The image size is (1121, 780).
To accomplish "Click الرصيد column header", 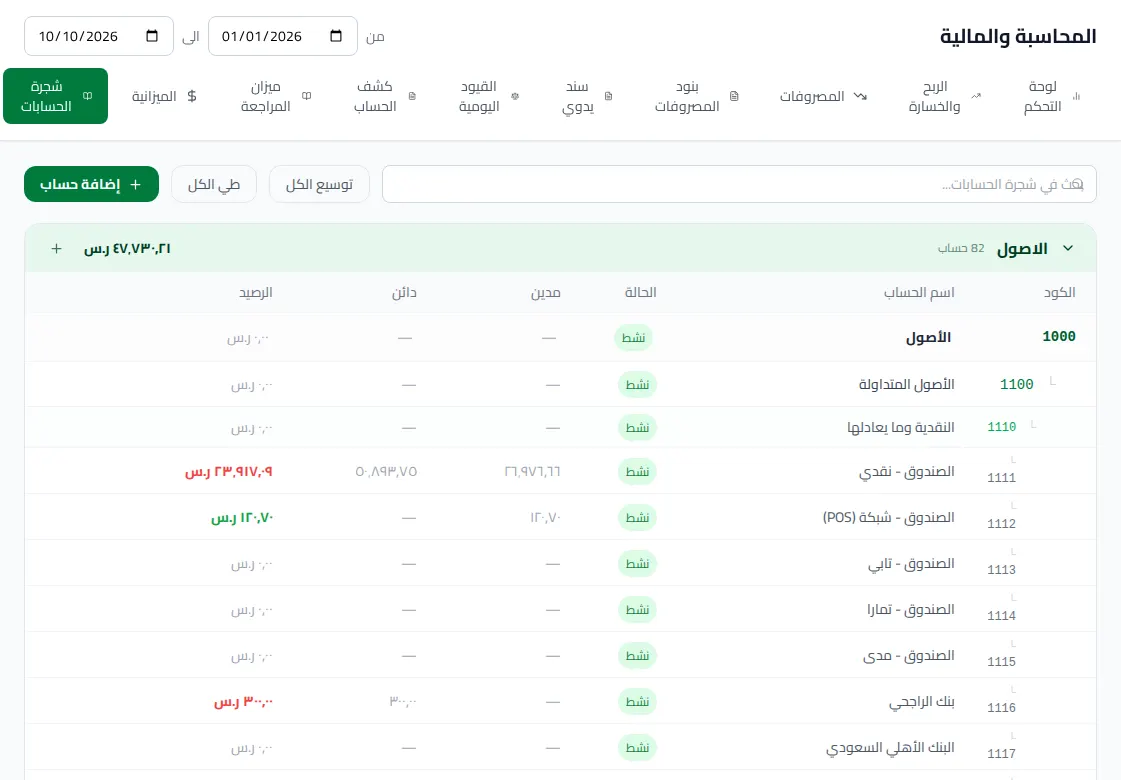I will pos(256,292).
